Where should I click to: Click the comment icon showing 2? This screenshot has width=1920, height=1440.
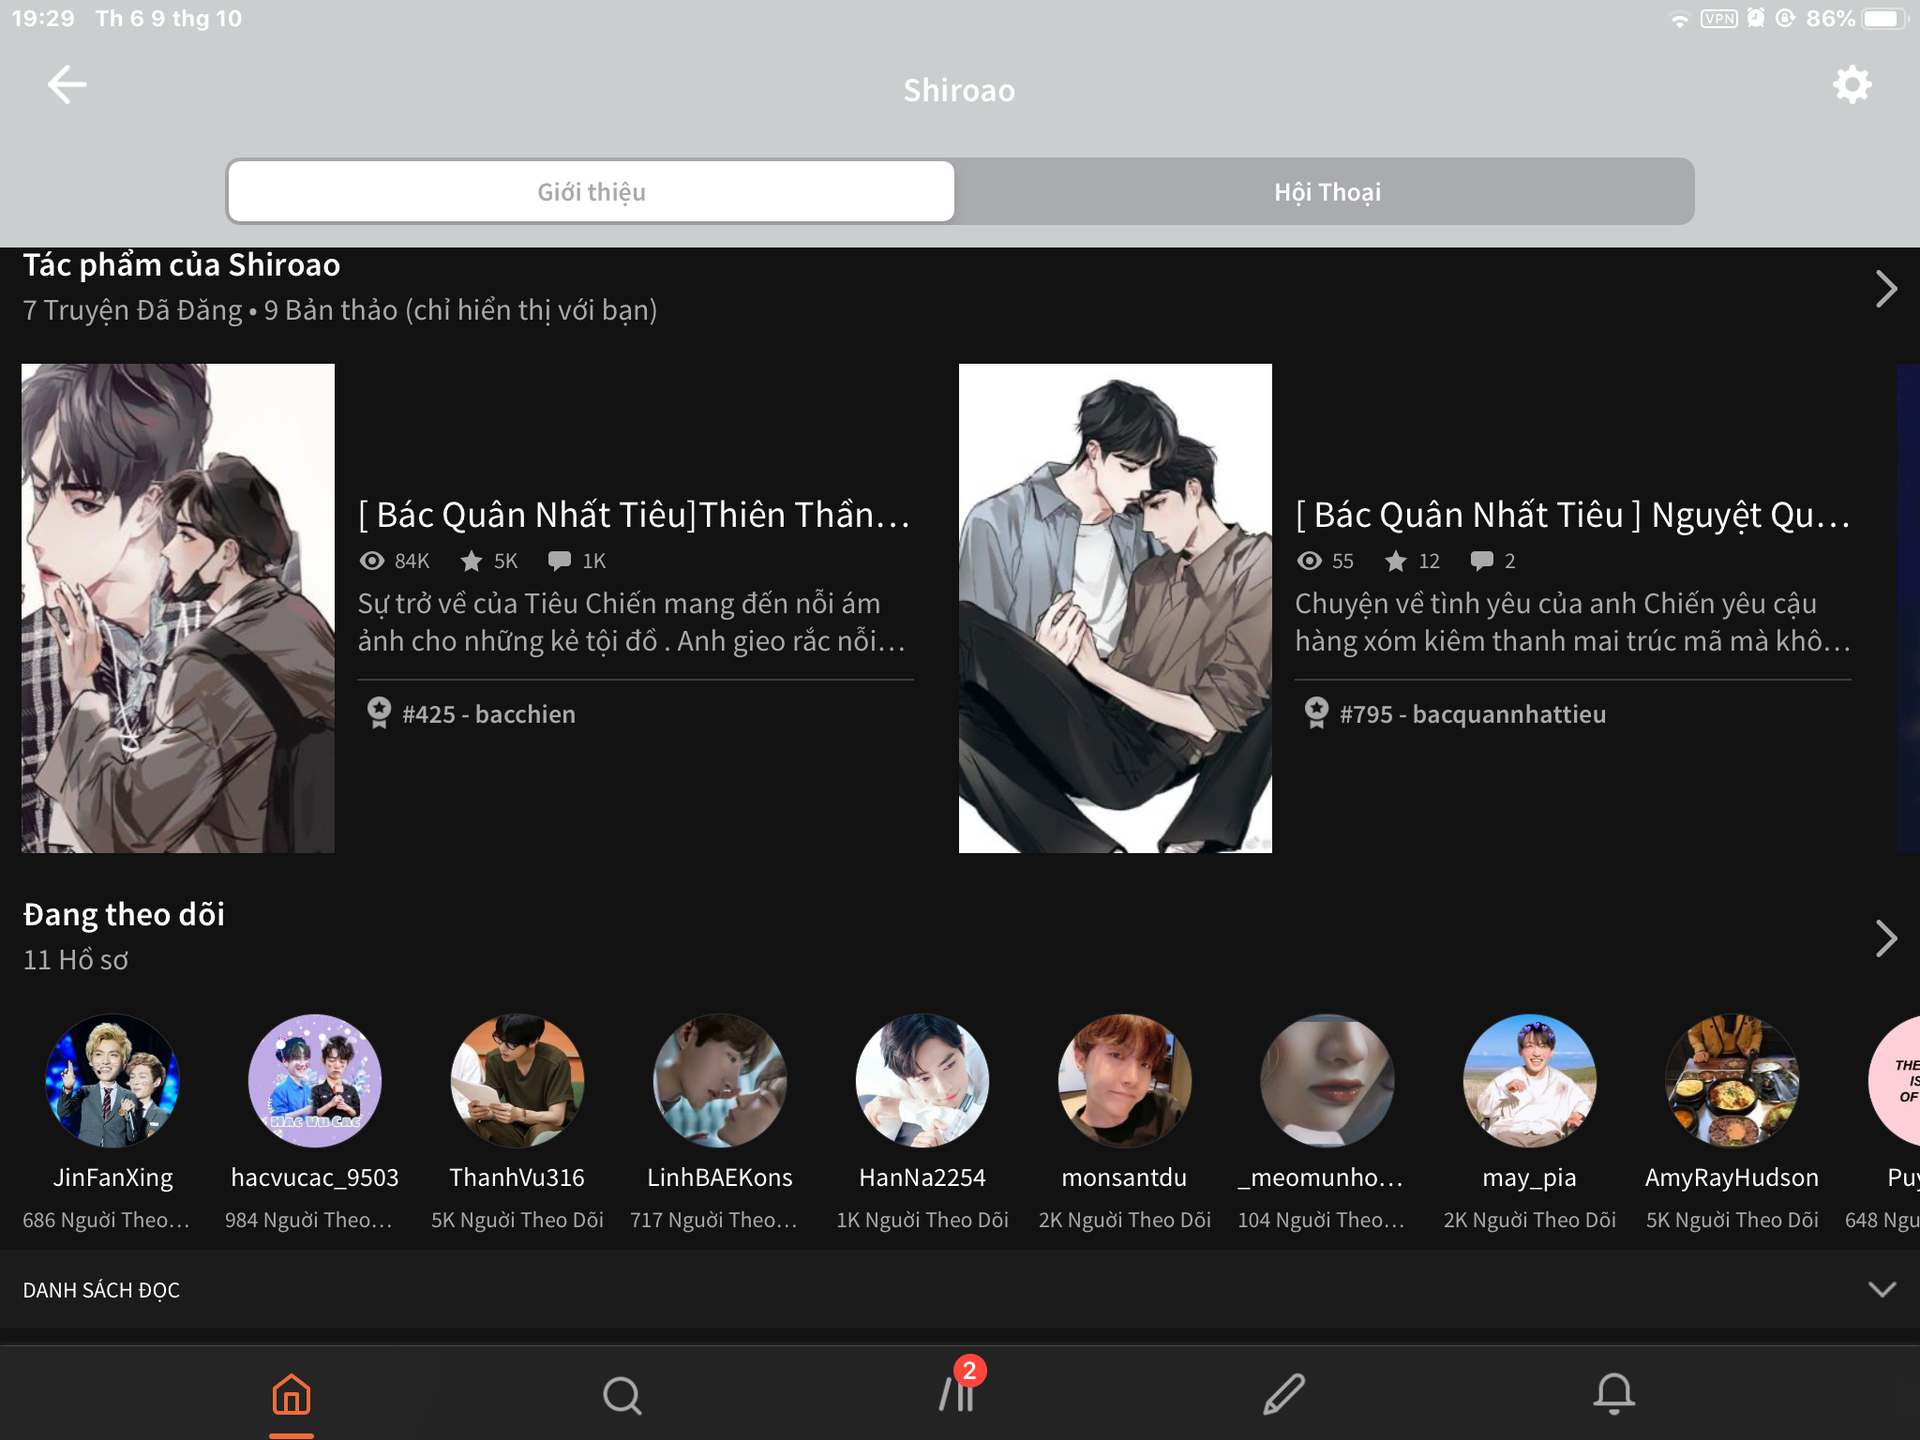click(1482, 561)
